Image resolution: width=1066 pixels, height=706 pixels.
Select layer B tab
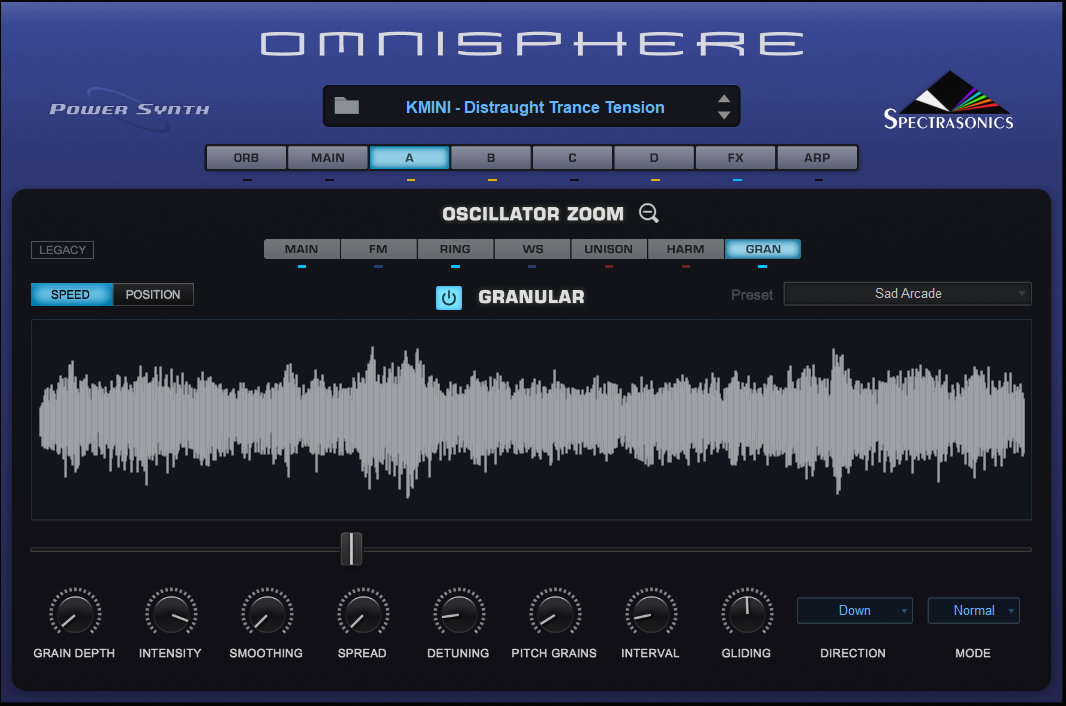click(x=491, y=158)
